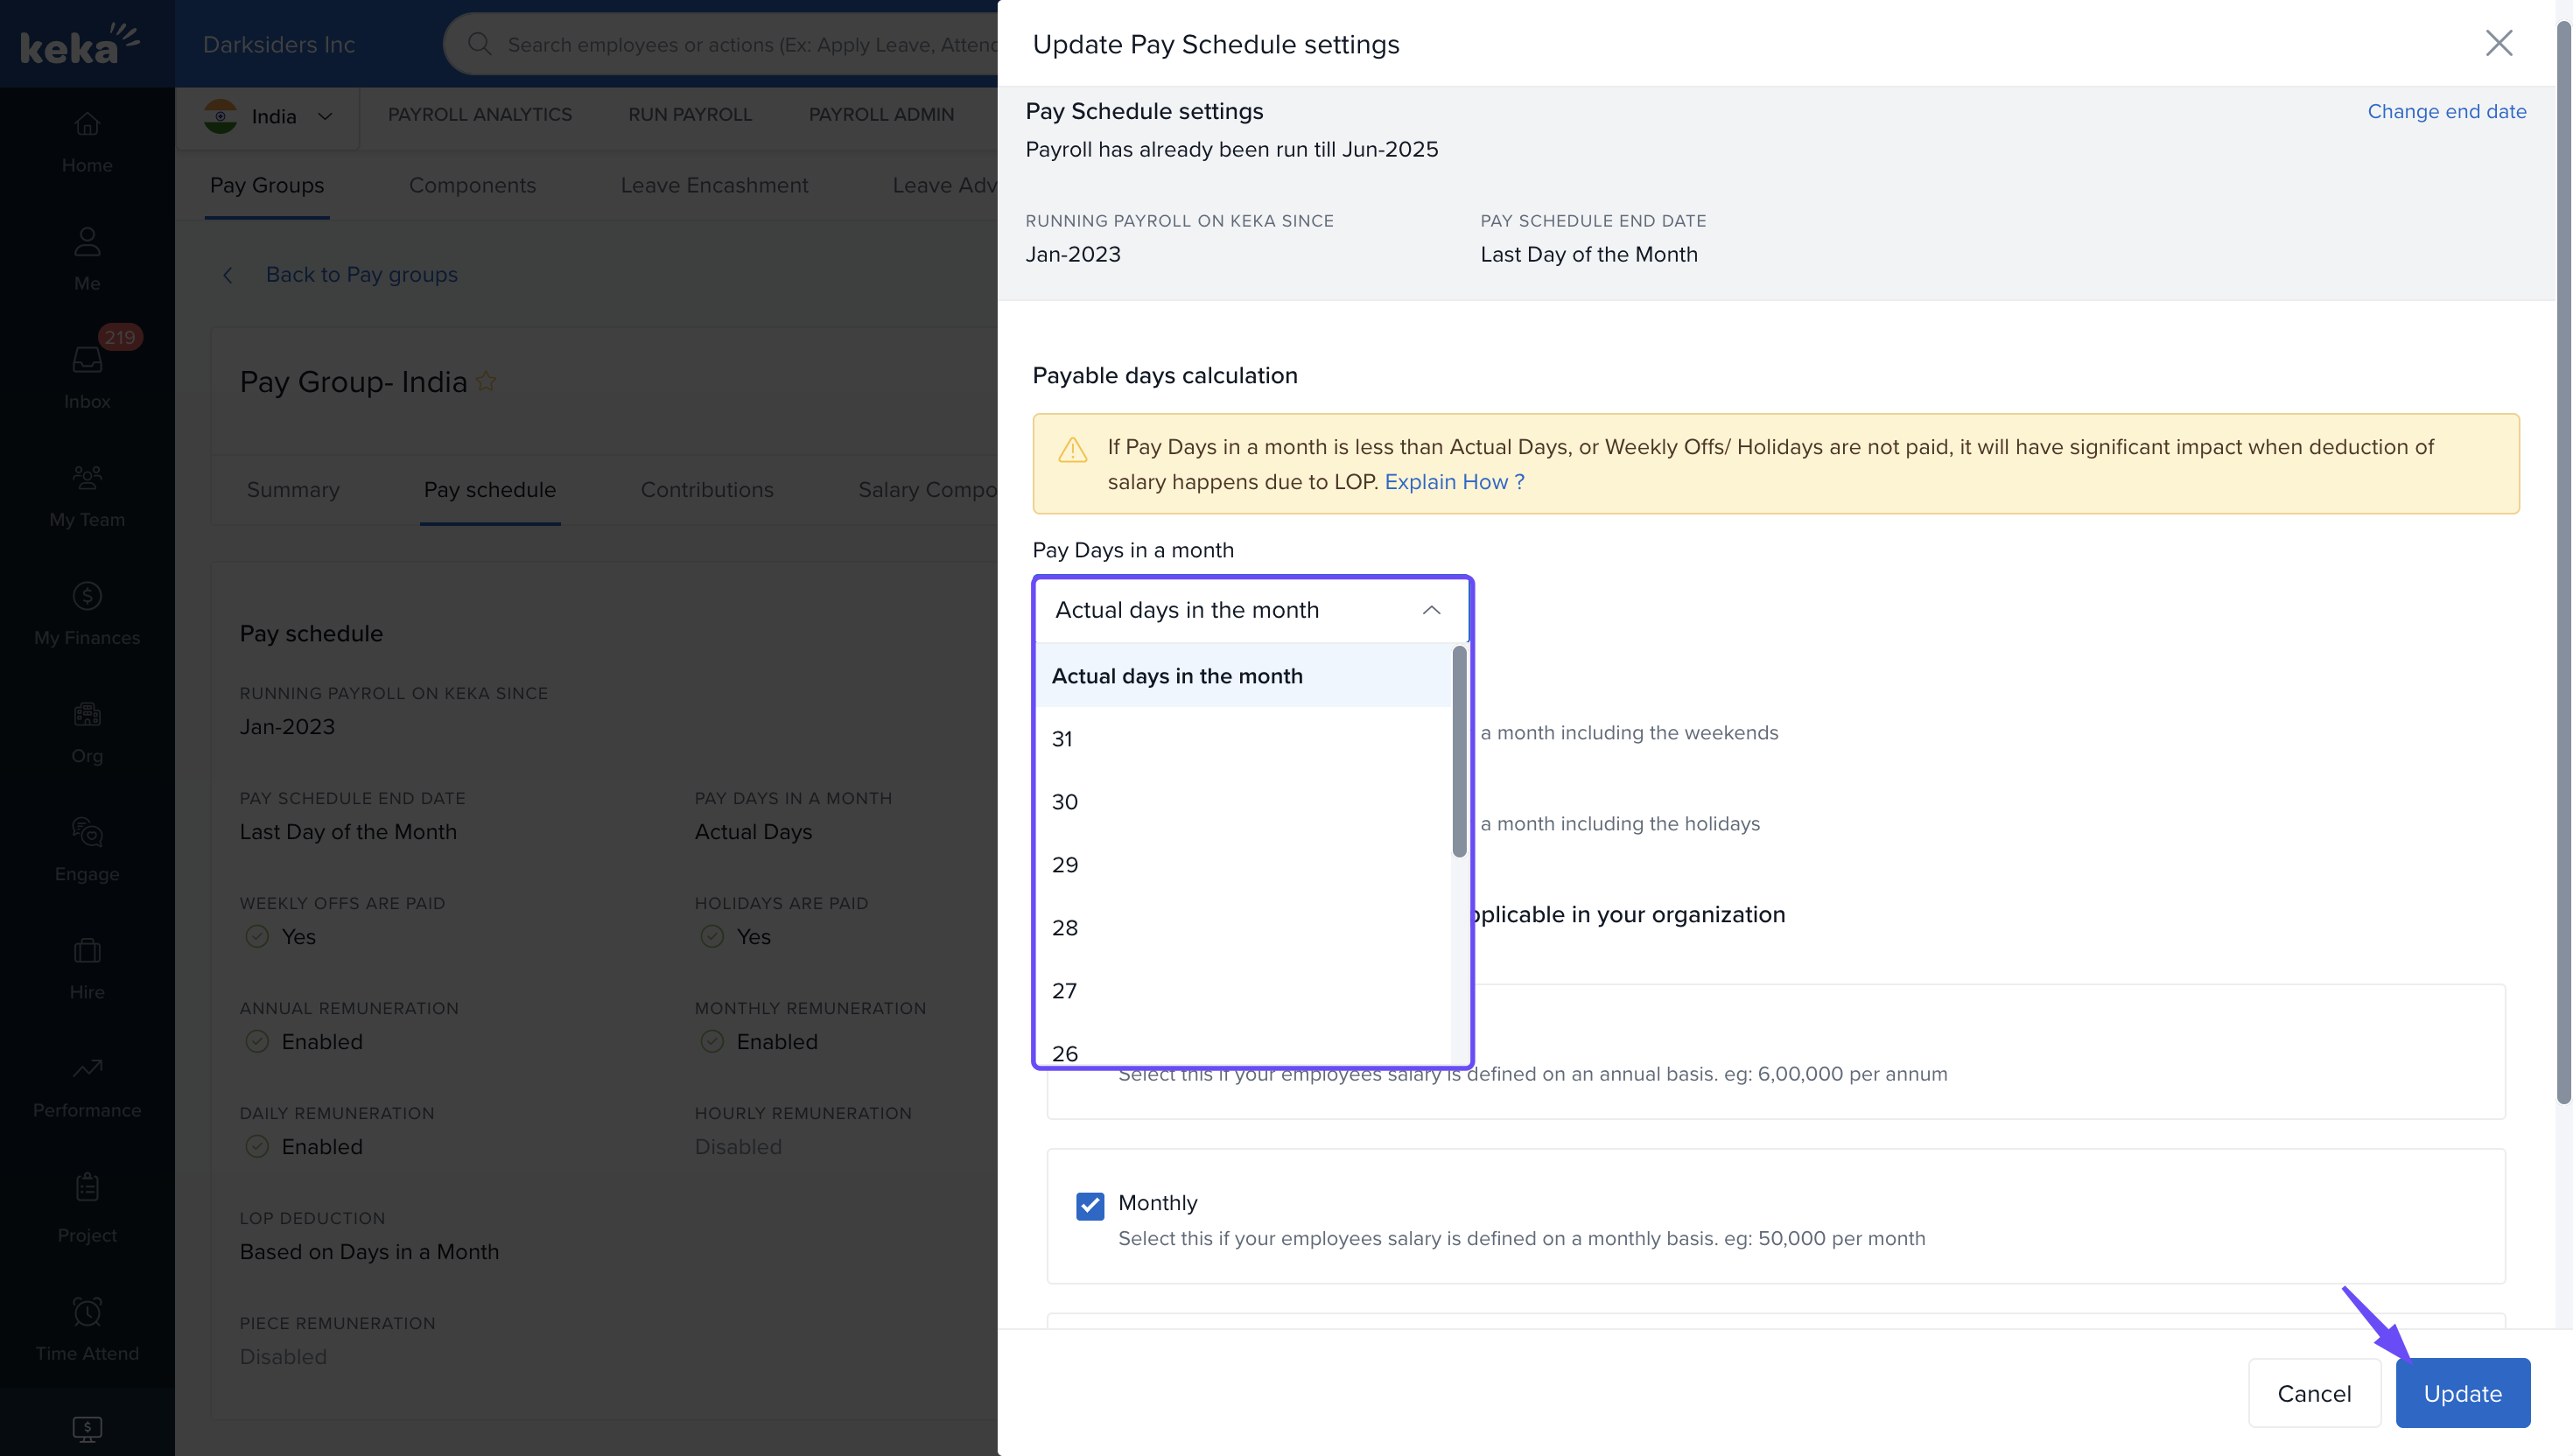Open Time Attend clock icon
The height and width of the screenshot is (1456, 2573).
[87, 1311]
